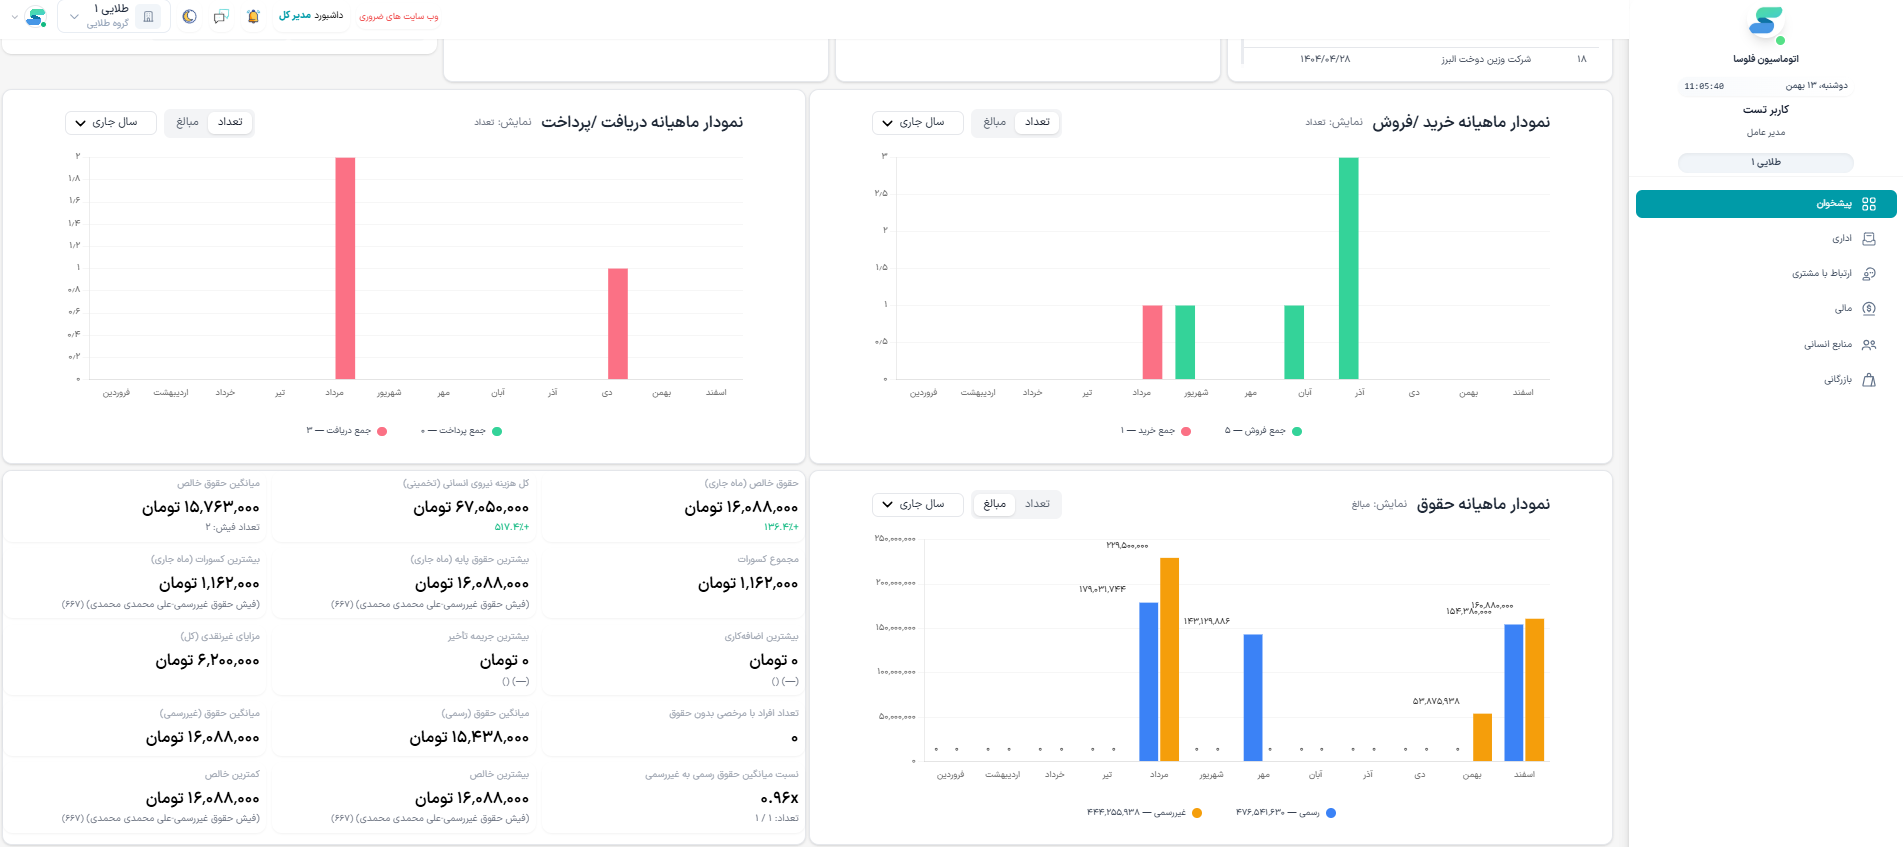Open the chat messages icon
The image size is (1903, 847).
click(x=221, y=17)
